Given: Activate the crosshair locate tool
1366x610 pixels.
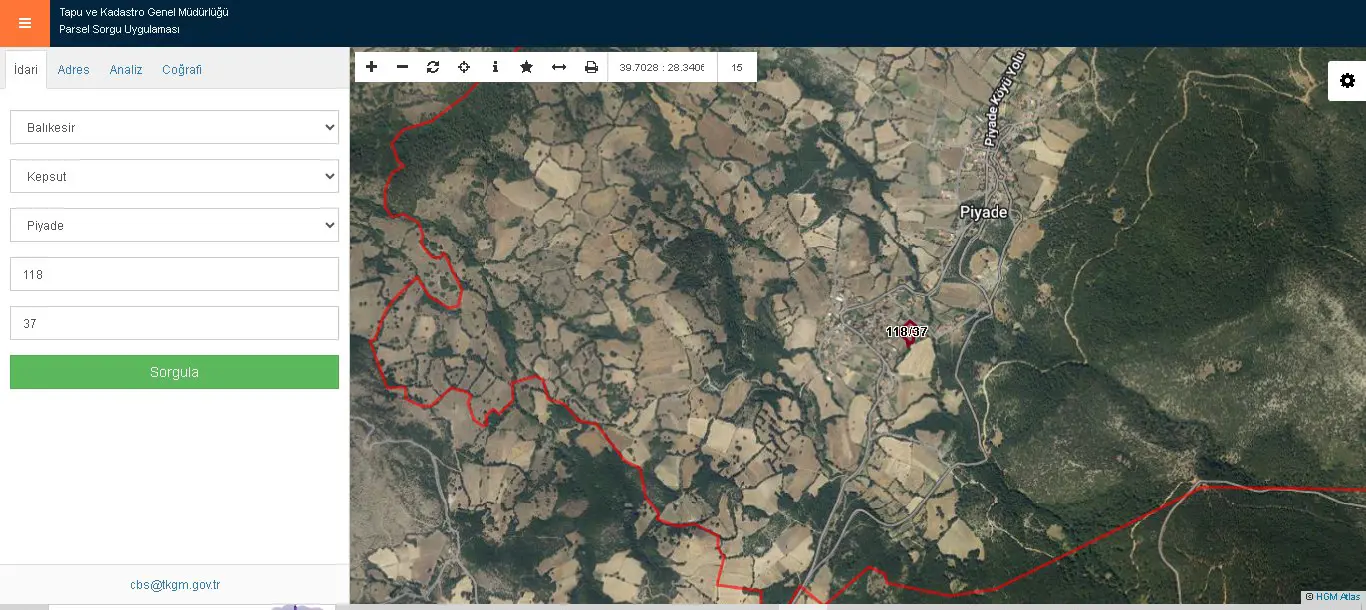Looking at the screenshot, I should [464, 67].
